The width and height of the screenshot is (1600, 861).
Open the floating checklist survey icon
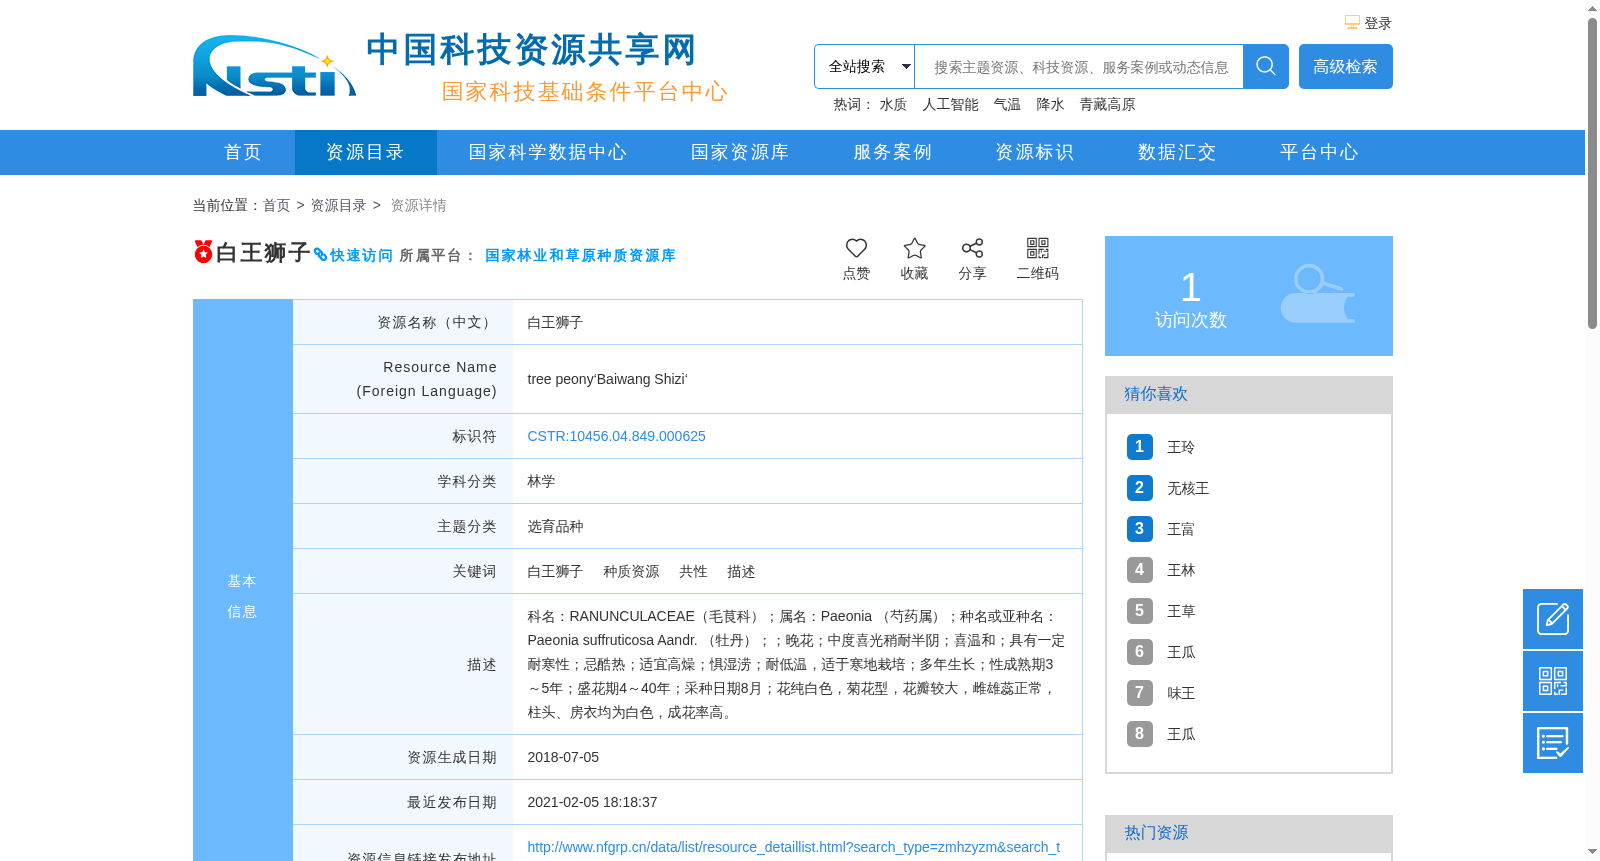(1553, 743)
